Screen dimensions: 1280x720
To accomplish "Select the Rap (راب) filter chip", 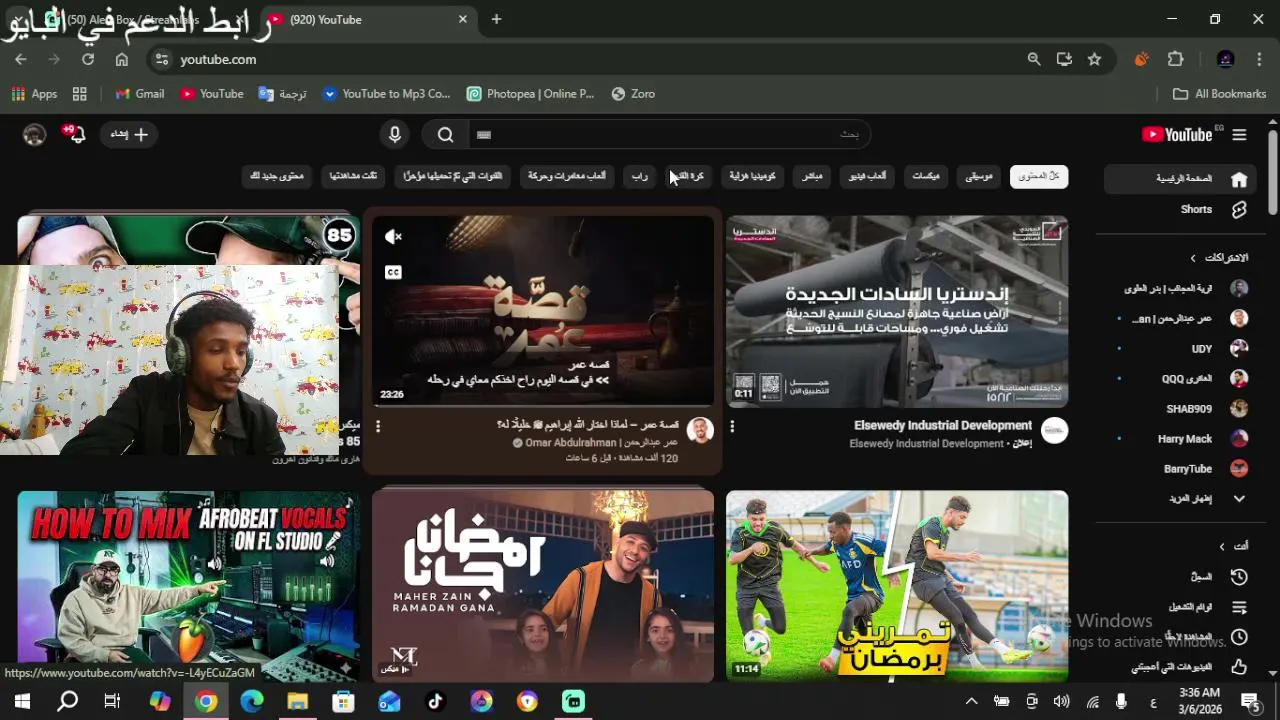I will [639, 176].
